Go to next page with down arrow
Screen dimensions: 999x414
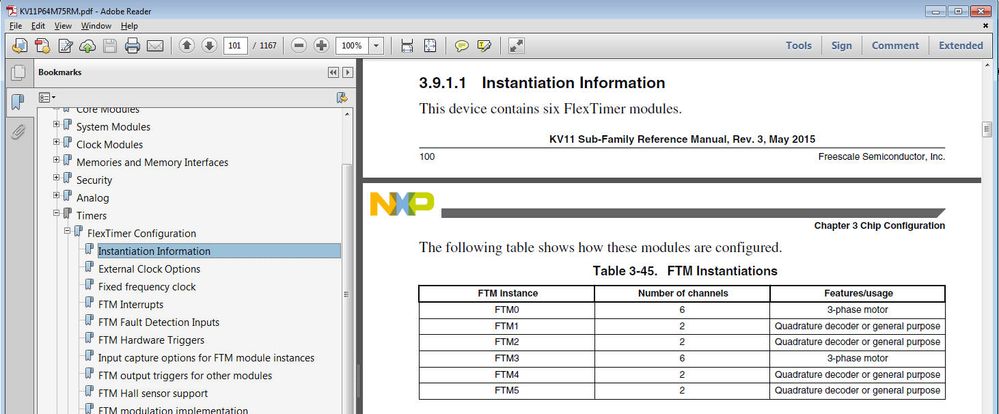point(209,45)
